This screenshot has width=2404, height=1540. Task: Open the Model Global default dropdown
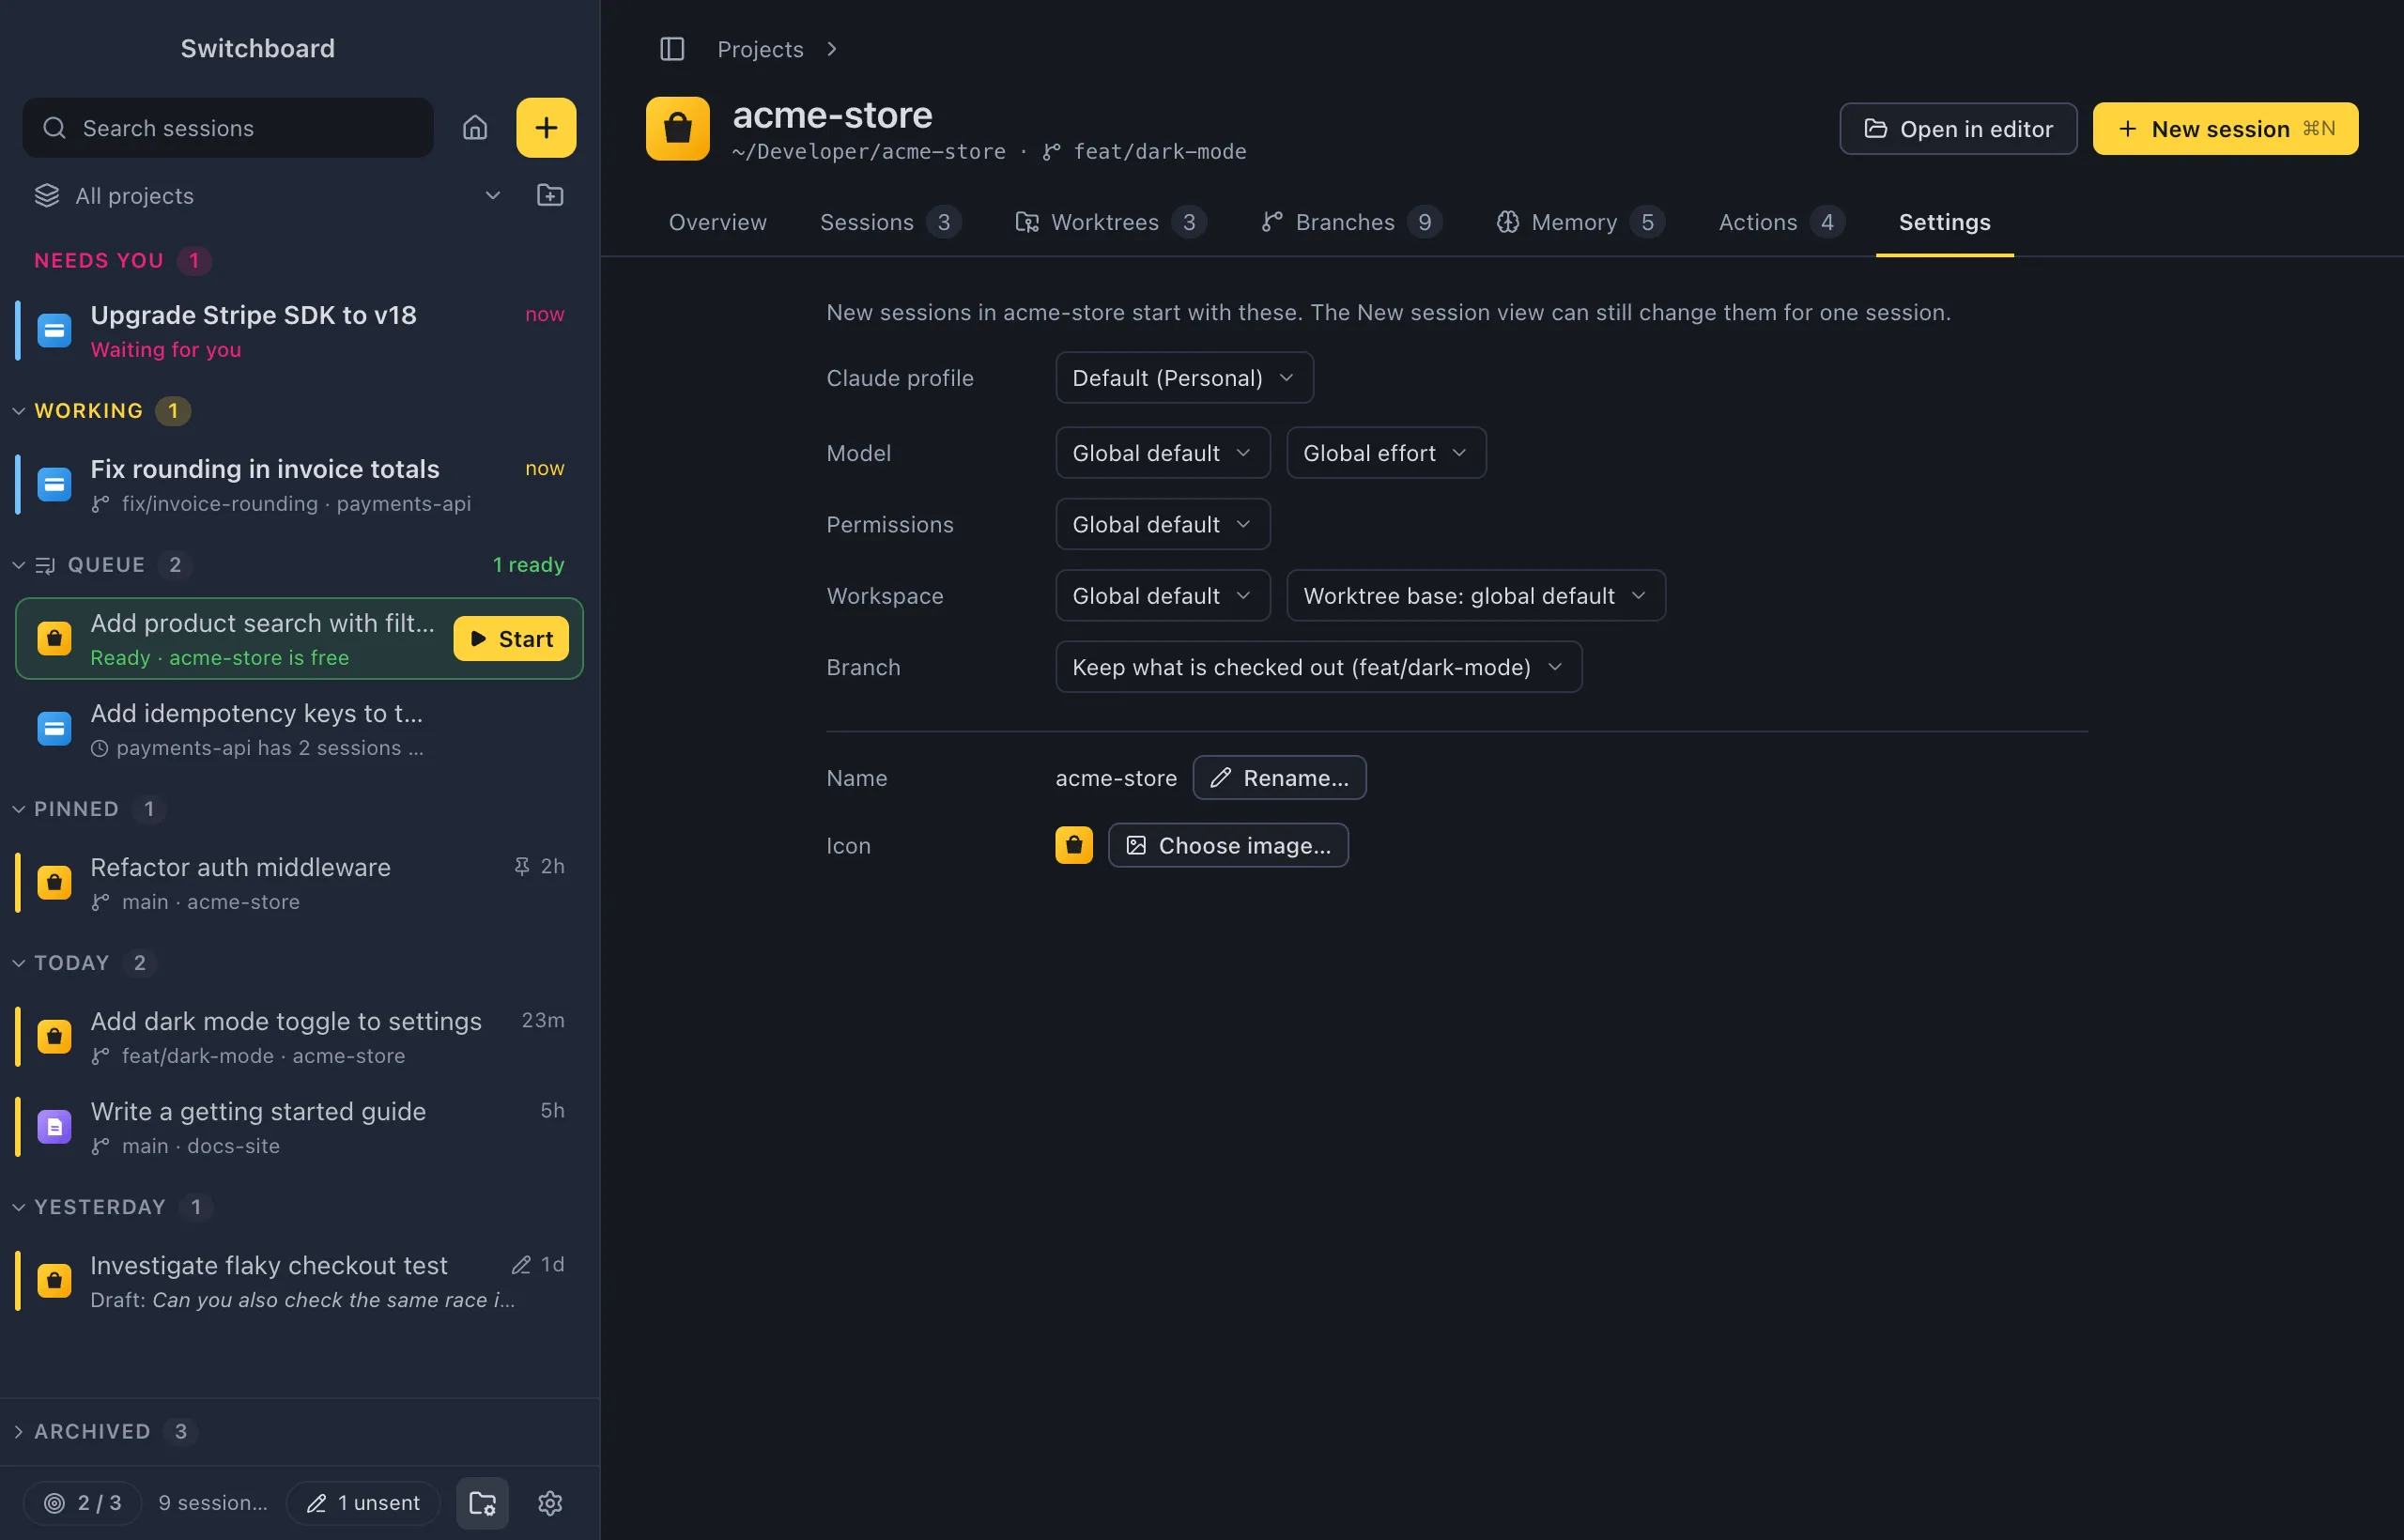[1162, 453]
